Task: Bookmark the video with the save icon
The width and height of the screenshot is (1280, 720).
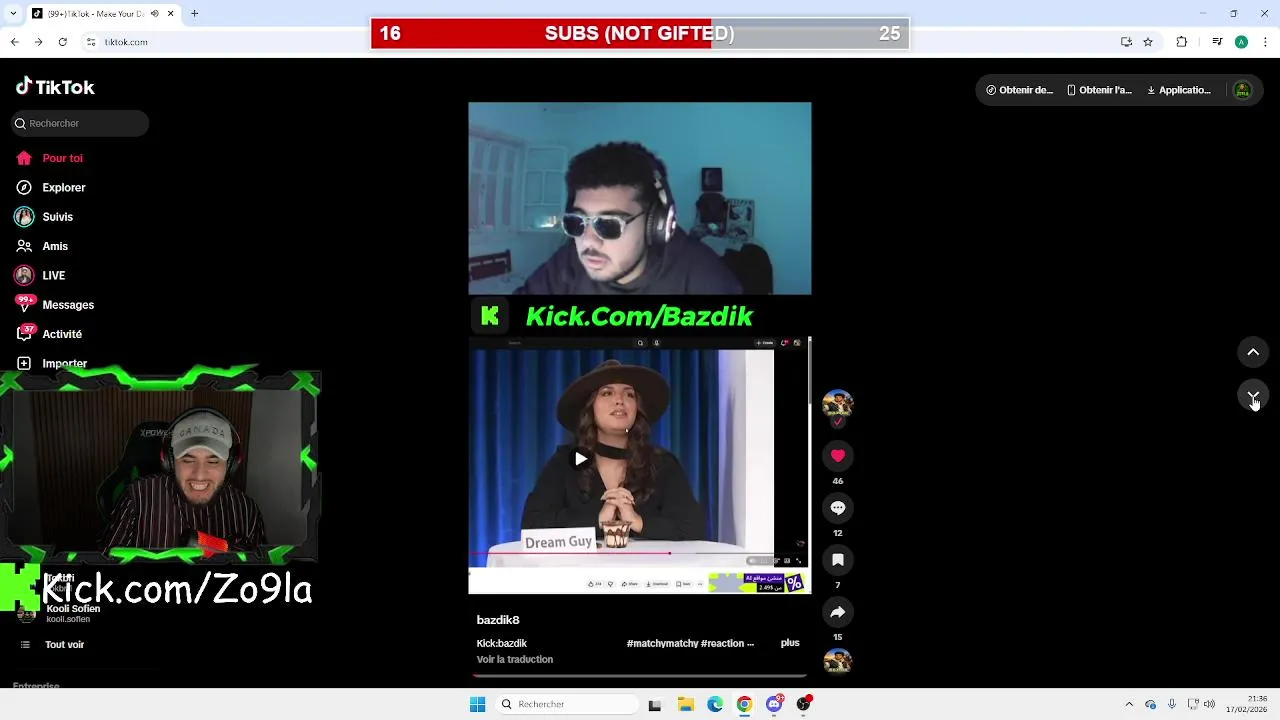Action: tap(838, 560)
